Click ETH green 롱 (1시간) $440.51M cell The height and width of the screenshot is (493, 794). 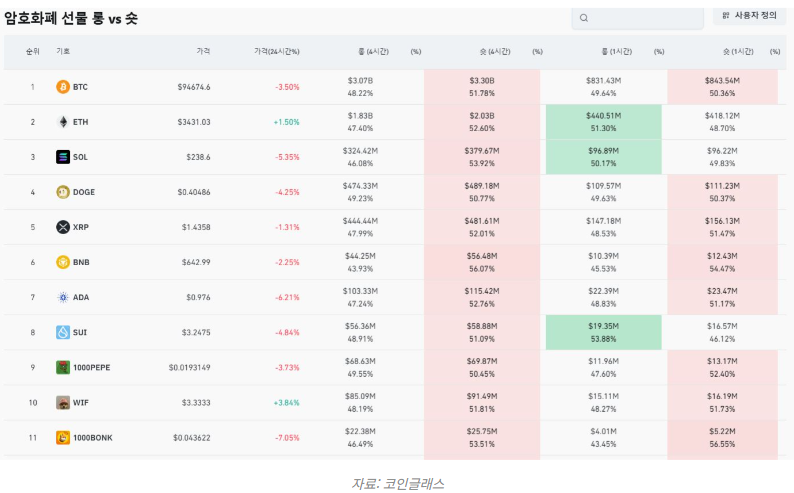click(x=603, y=122)
